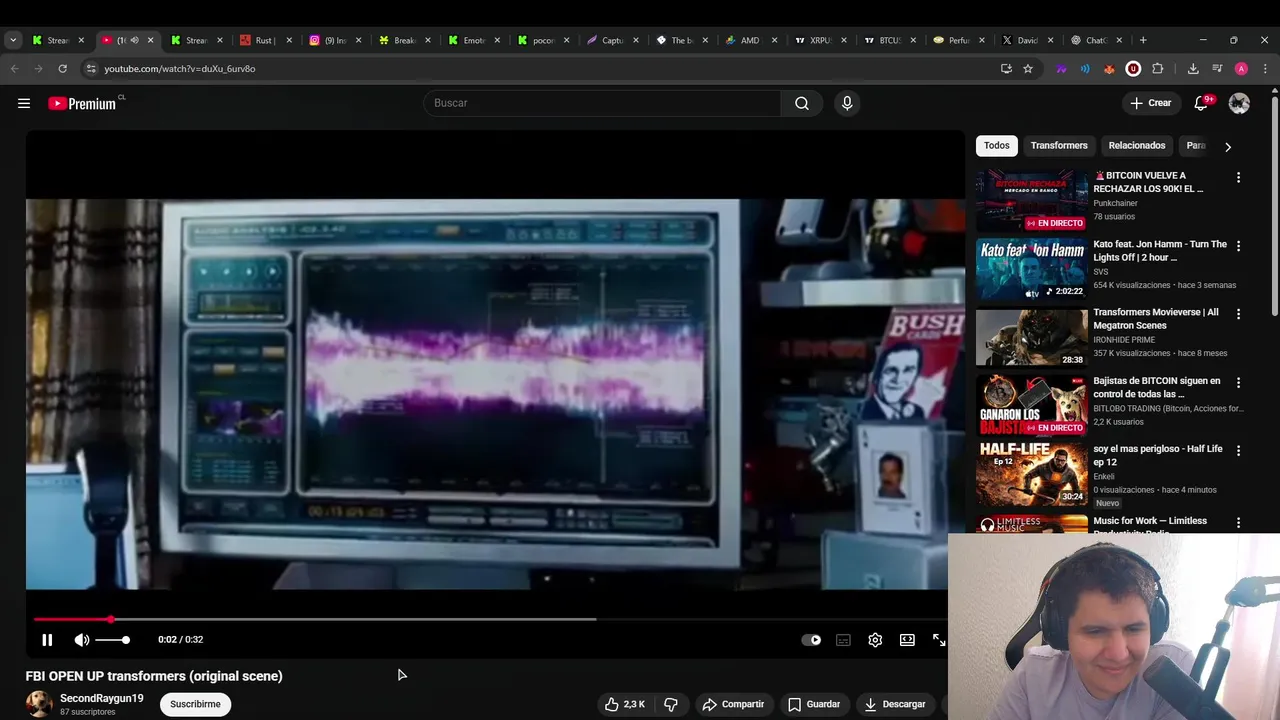Go back in browser history
1280x720 pixels.
point(14,69)
